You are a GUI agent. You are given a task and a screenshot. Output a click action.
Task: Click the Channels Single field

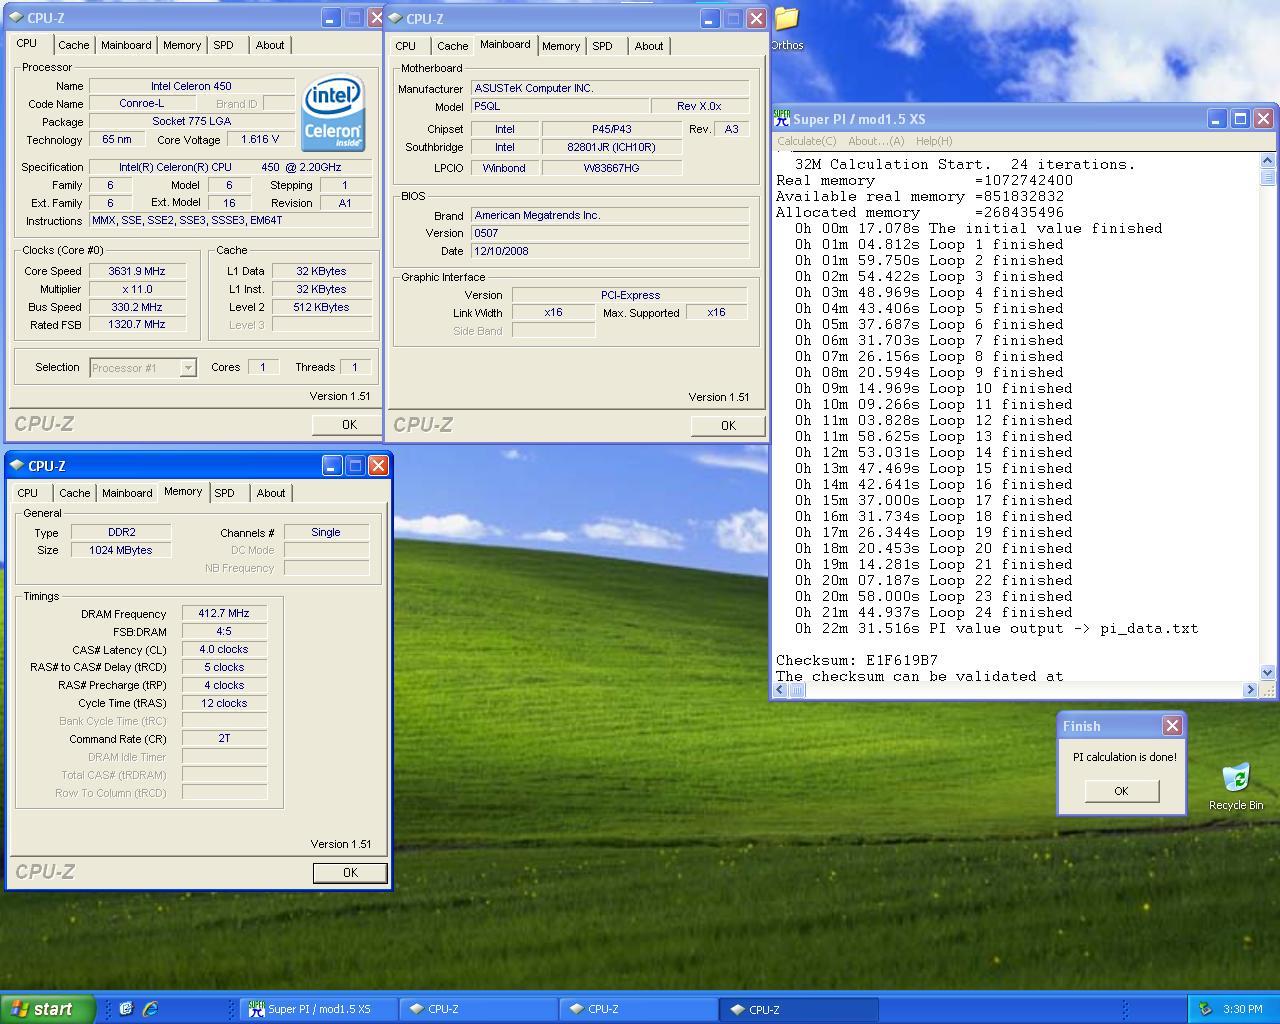coord(326,532)
